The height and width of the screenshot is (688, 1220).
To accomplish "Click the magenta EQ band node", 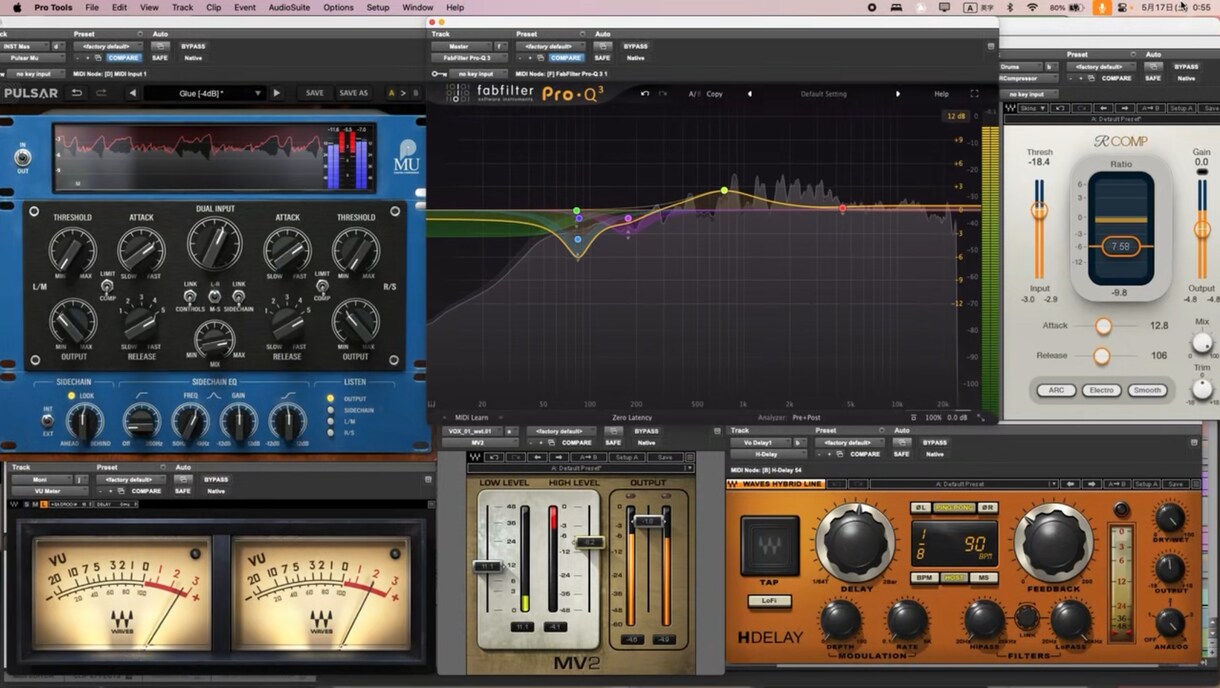I will (628, 218).
